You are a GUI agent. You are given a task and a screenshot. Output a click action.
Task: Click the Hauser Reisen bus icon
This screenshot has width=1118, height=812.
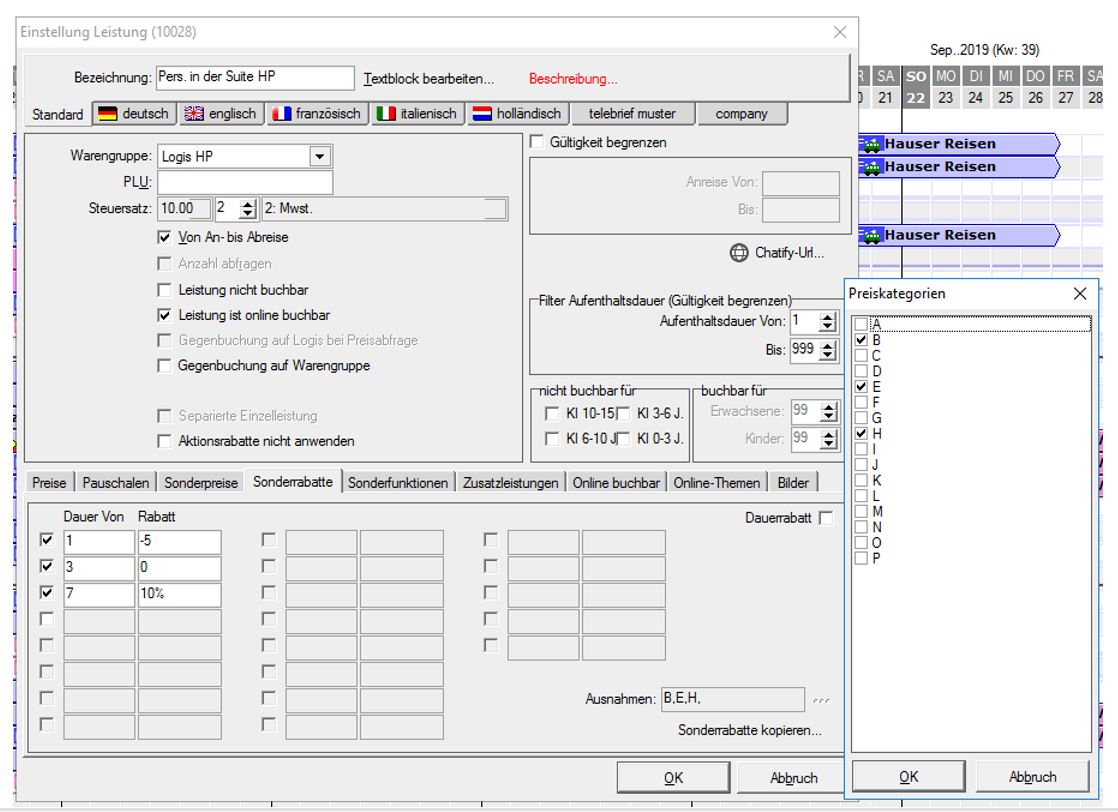coord(871,144)
